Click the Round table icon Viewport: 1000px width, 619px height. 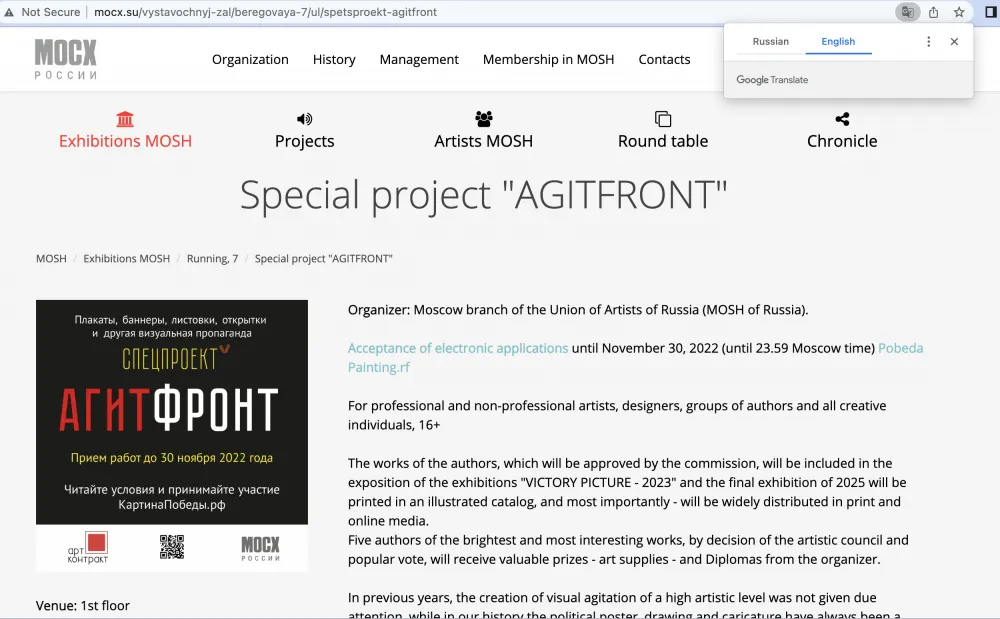point(663,119)
